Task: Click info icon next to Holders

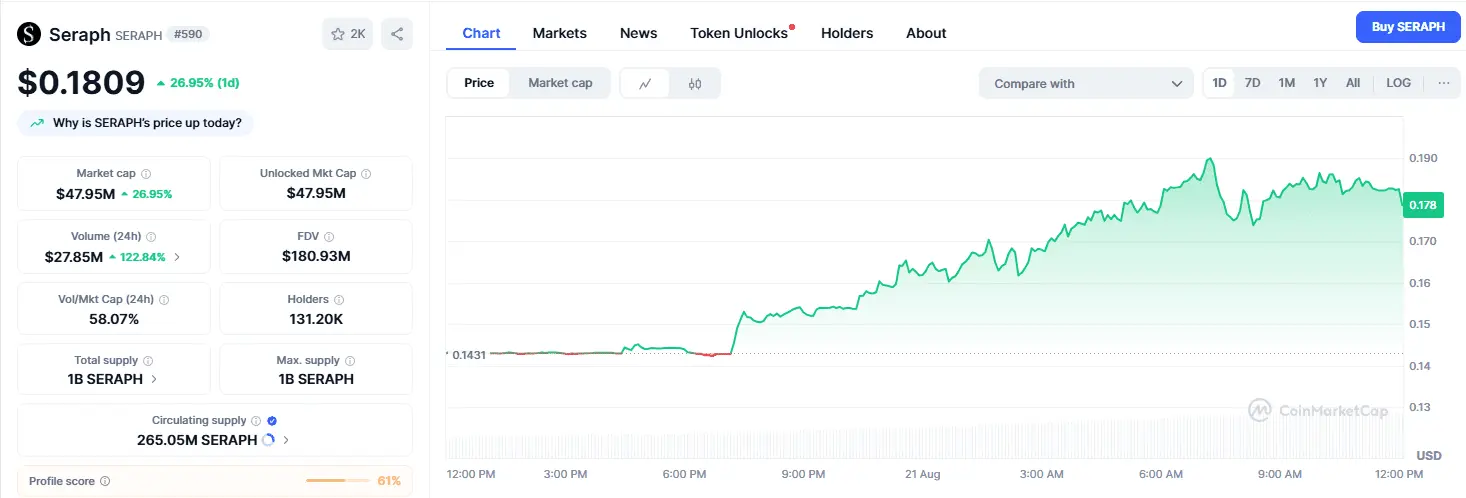Action: pyautogui.click(x=339, y=300)
